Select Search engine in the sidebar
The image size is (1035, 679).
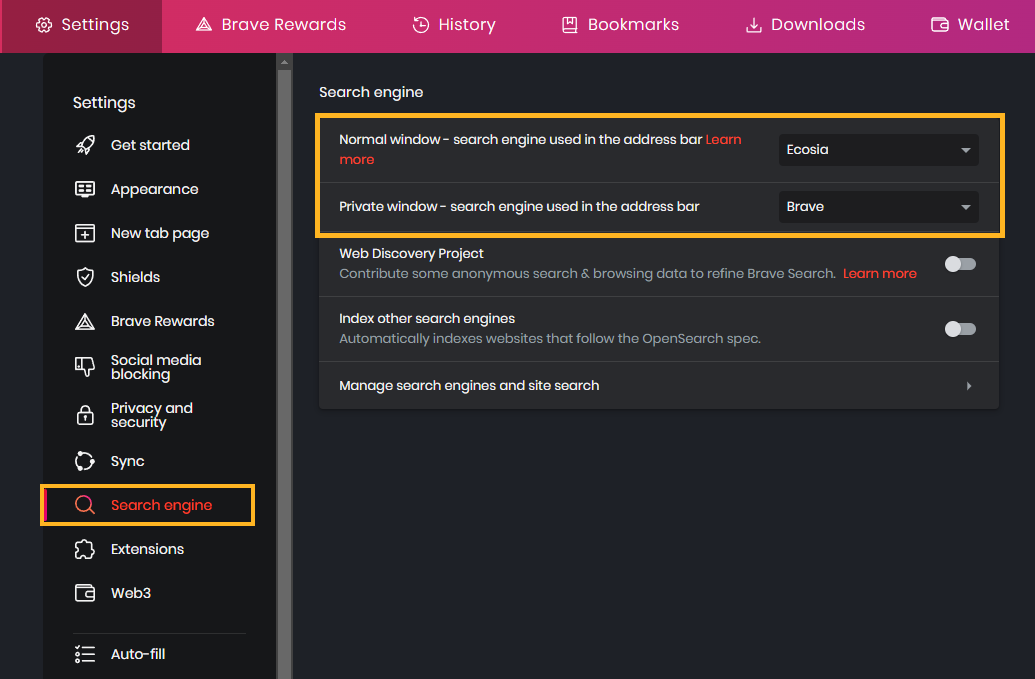coord(149,505)
